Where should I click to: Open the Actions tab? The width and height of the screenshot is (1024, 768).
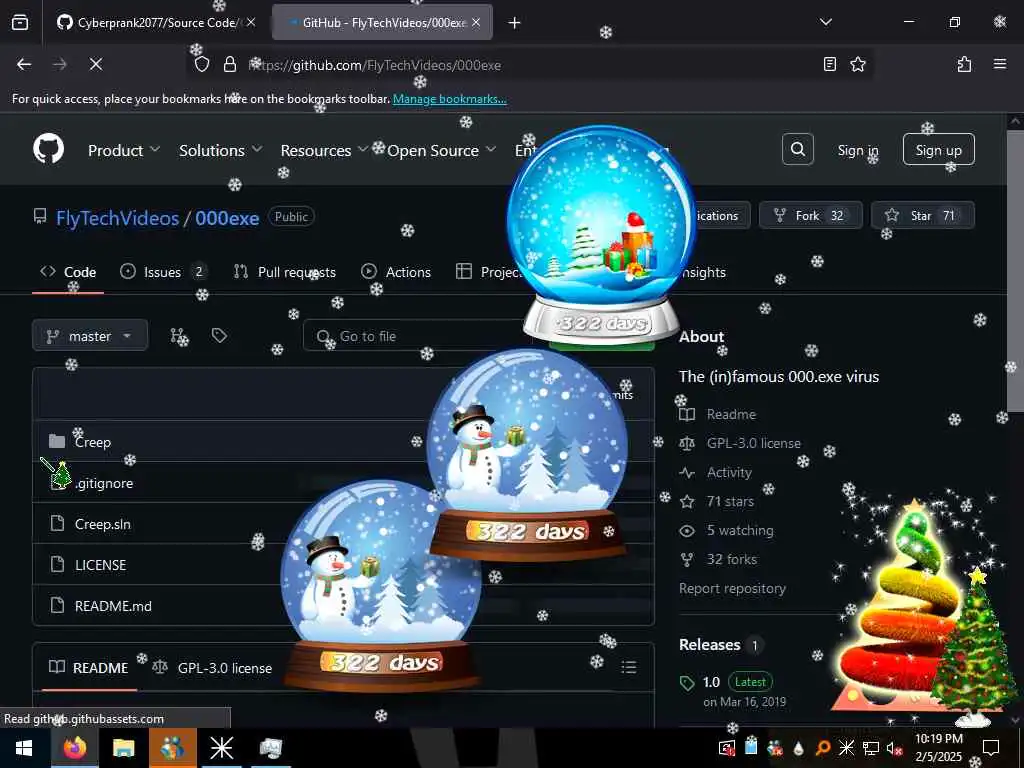point(396,272)
